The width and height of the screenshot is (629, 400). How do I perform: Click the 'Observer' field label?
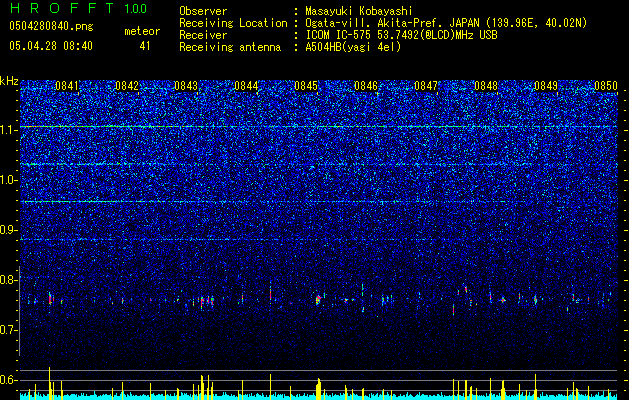coord(203,11)
